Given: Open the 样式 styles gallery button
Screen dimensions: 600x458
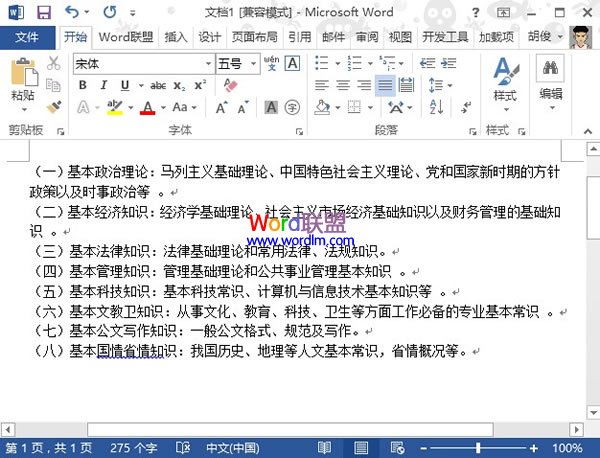Looking at the screenshot, I should (x=505, y=80).
